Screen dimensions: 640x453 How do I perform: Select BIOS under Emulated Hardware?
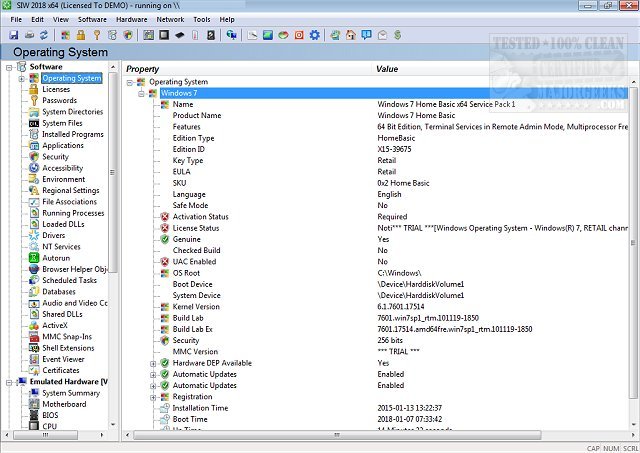(x=52, y=415)
